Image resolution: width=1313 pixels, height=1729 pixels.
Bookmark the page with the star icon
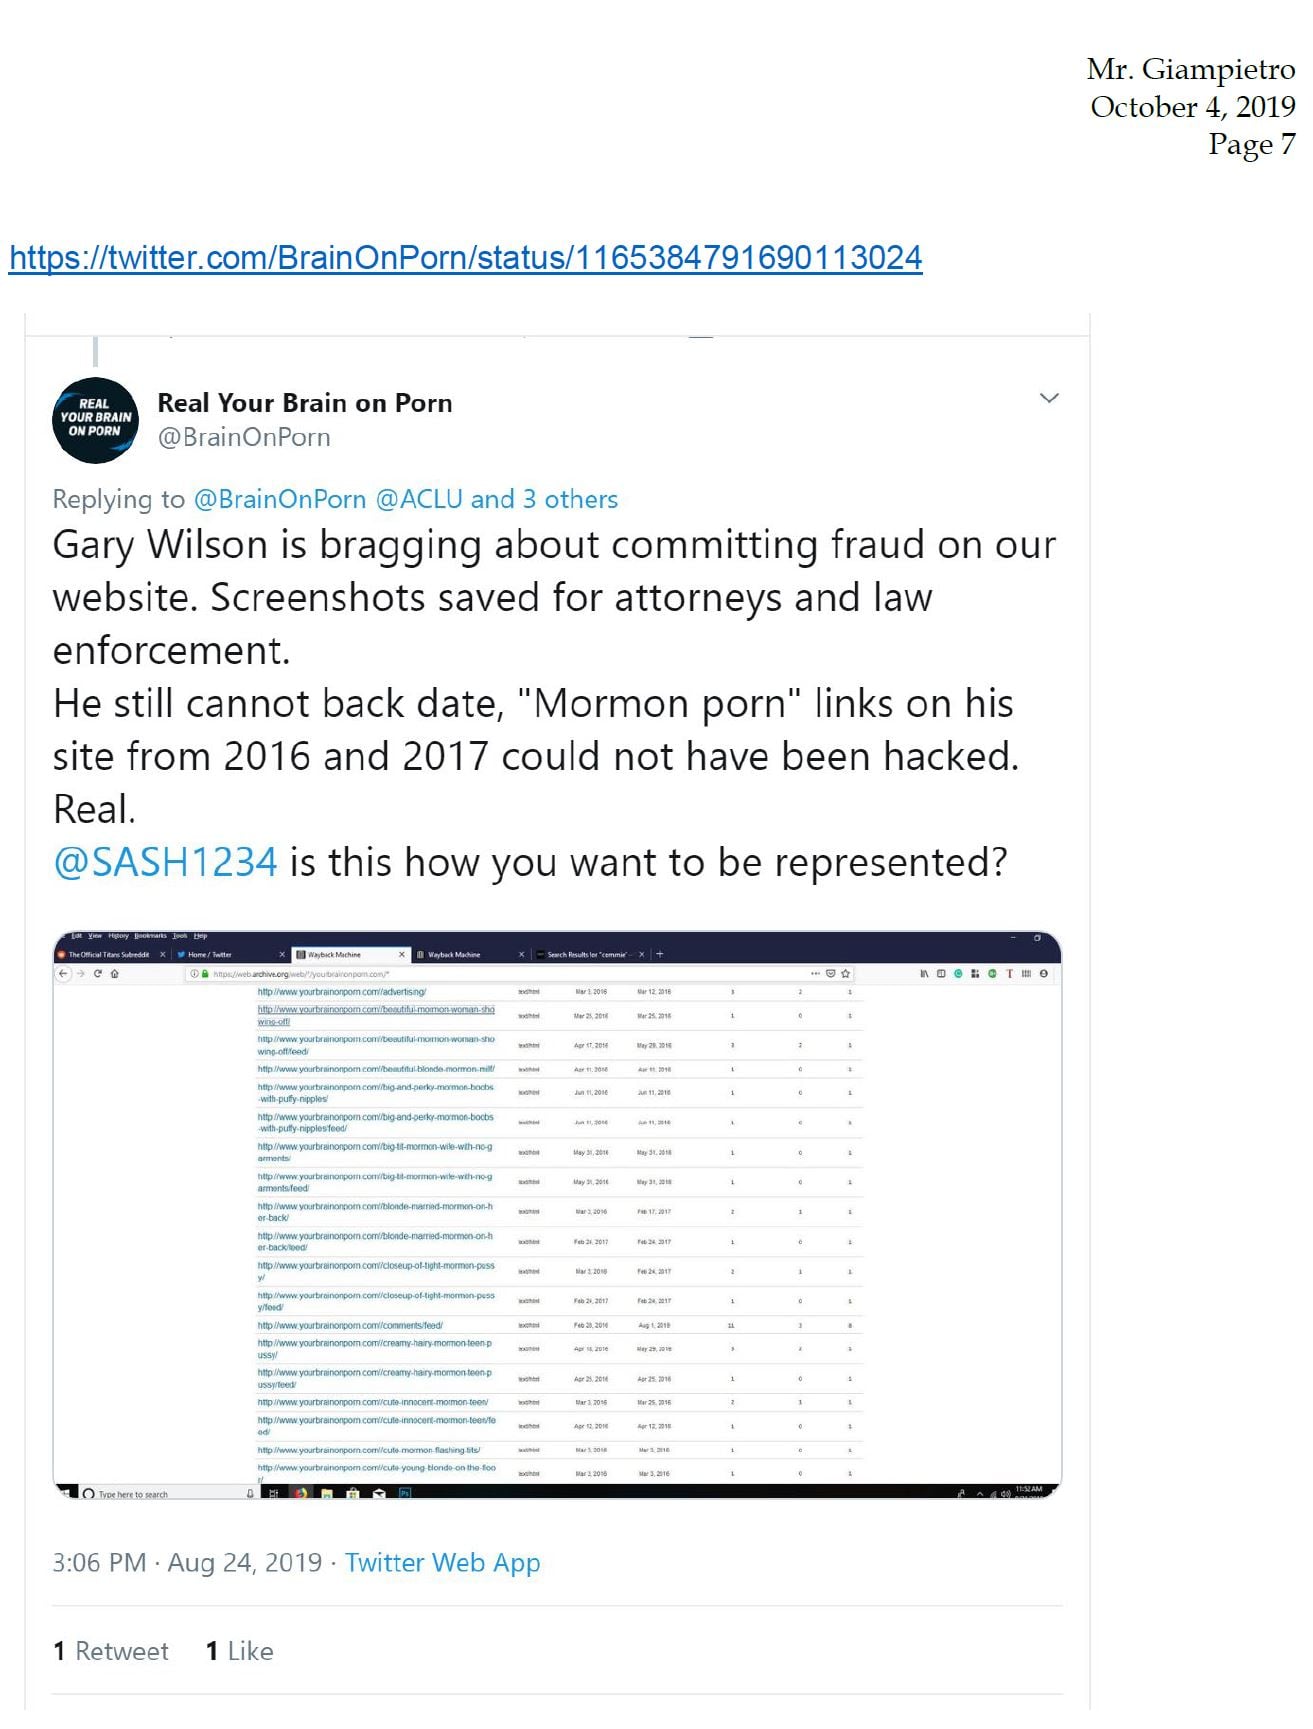[846, 973]
